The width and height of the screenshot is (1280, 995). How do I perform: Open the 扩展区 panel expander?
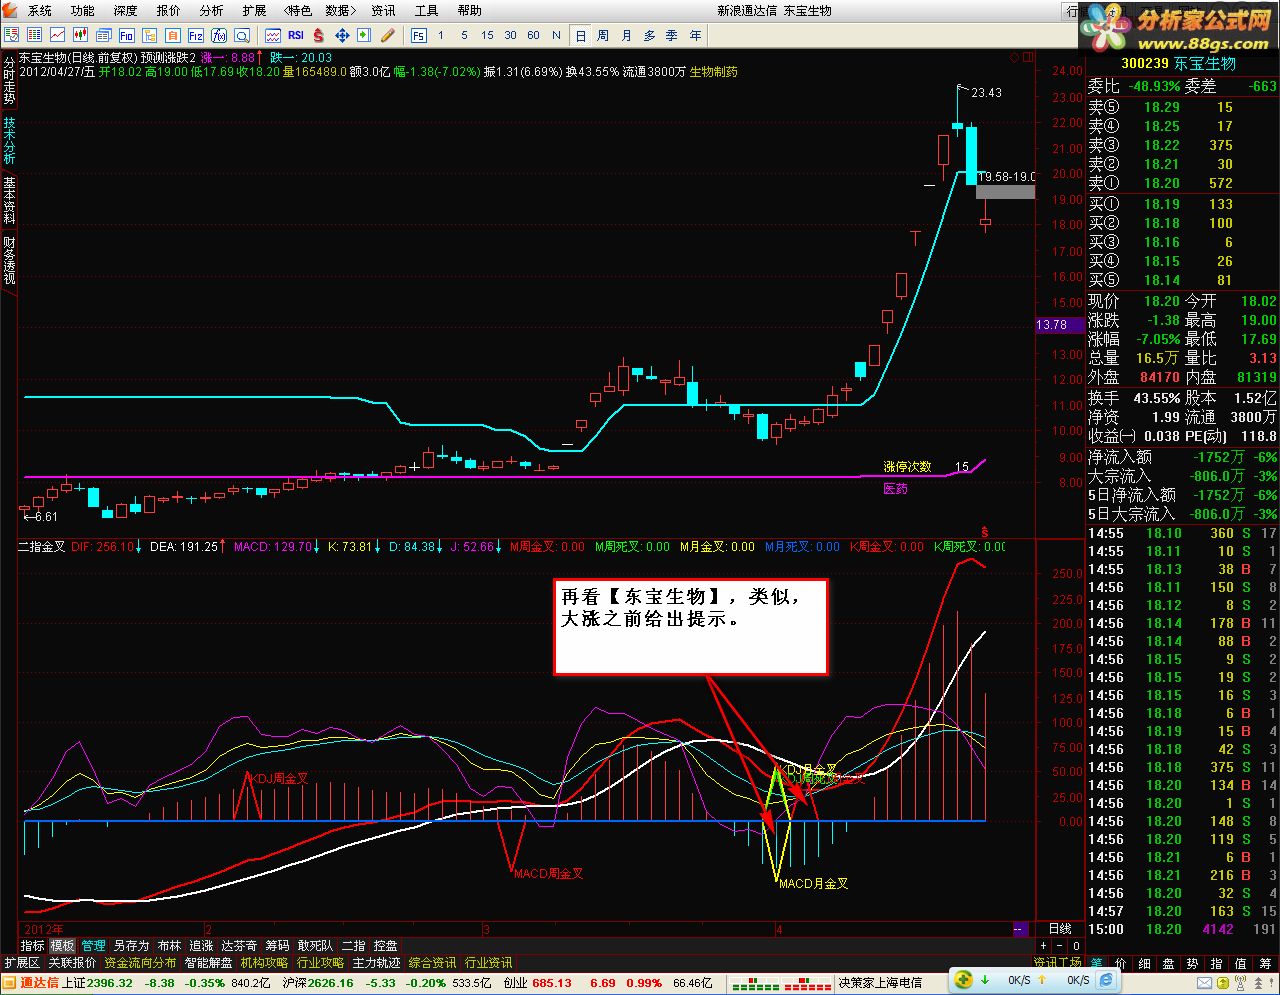click(x=21, y=963)
